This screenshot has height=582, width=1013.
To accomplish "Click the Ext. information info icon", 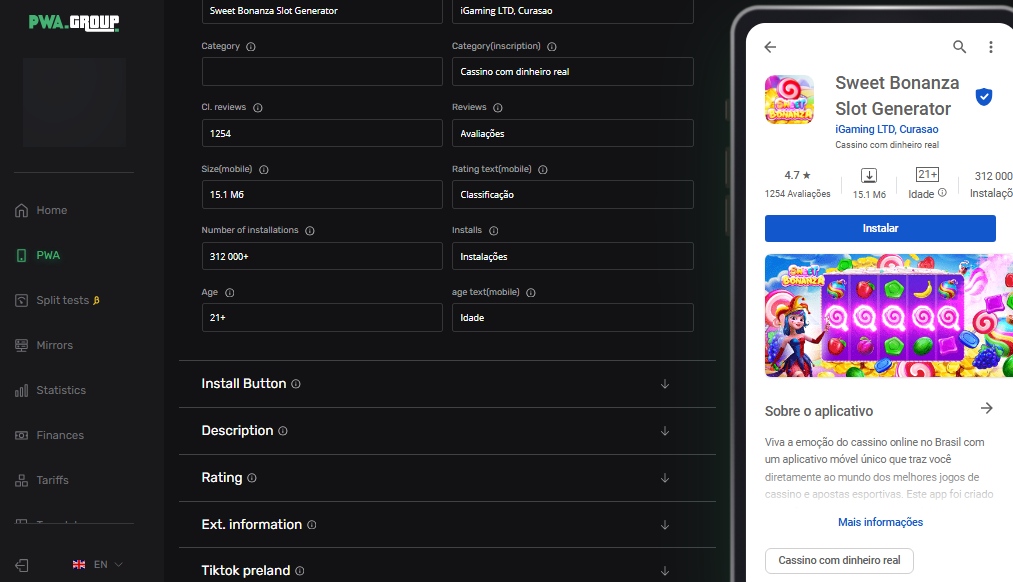I will (311, 525).
